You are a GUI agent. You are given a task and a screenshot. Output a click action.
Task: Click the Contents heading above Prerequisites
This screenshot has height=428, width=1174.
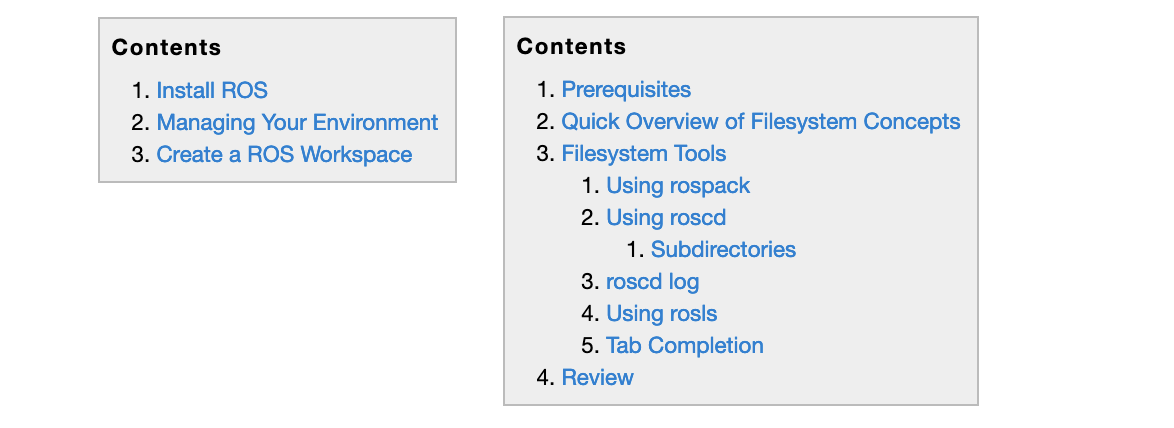pyautogui.click(x=571, y=46)
